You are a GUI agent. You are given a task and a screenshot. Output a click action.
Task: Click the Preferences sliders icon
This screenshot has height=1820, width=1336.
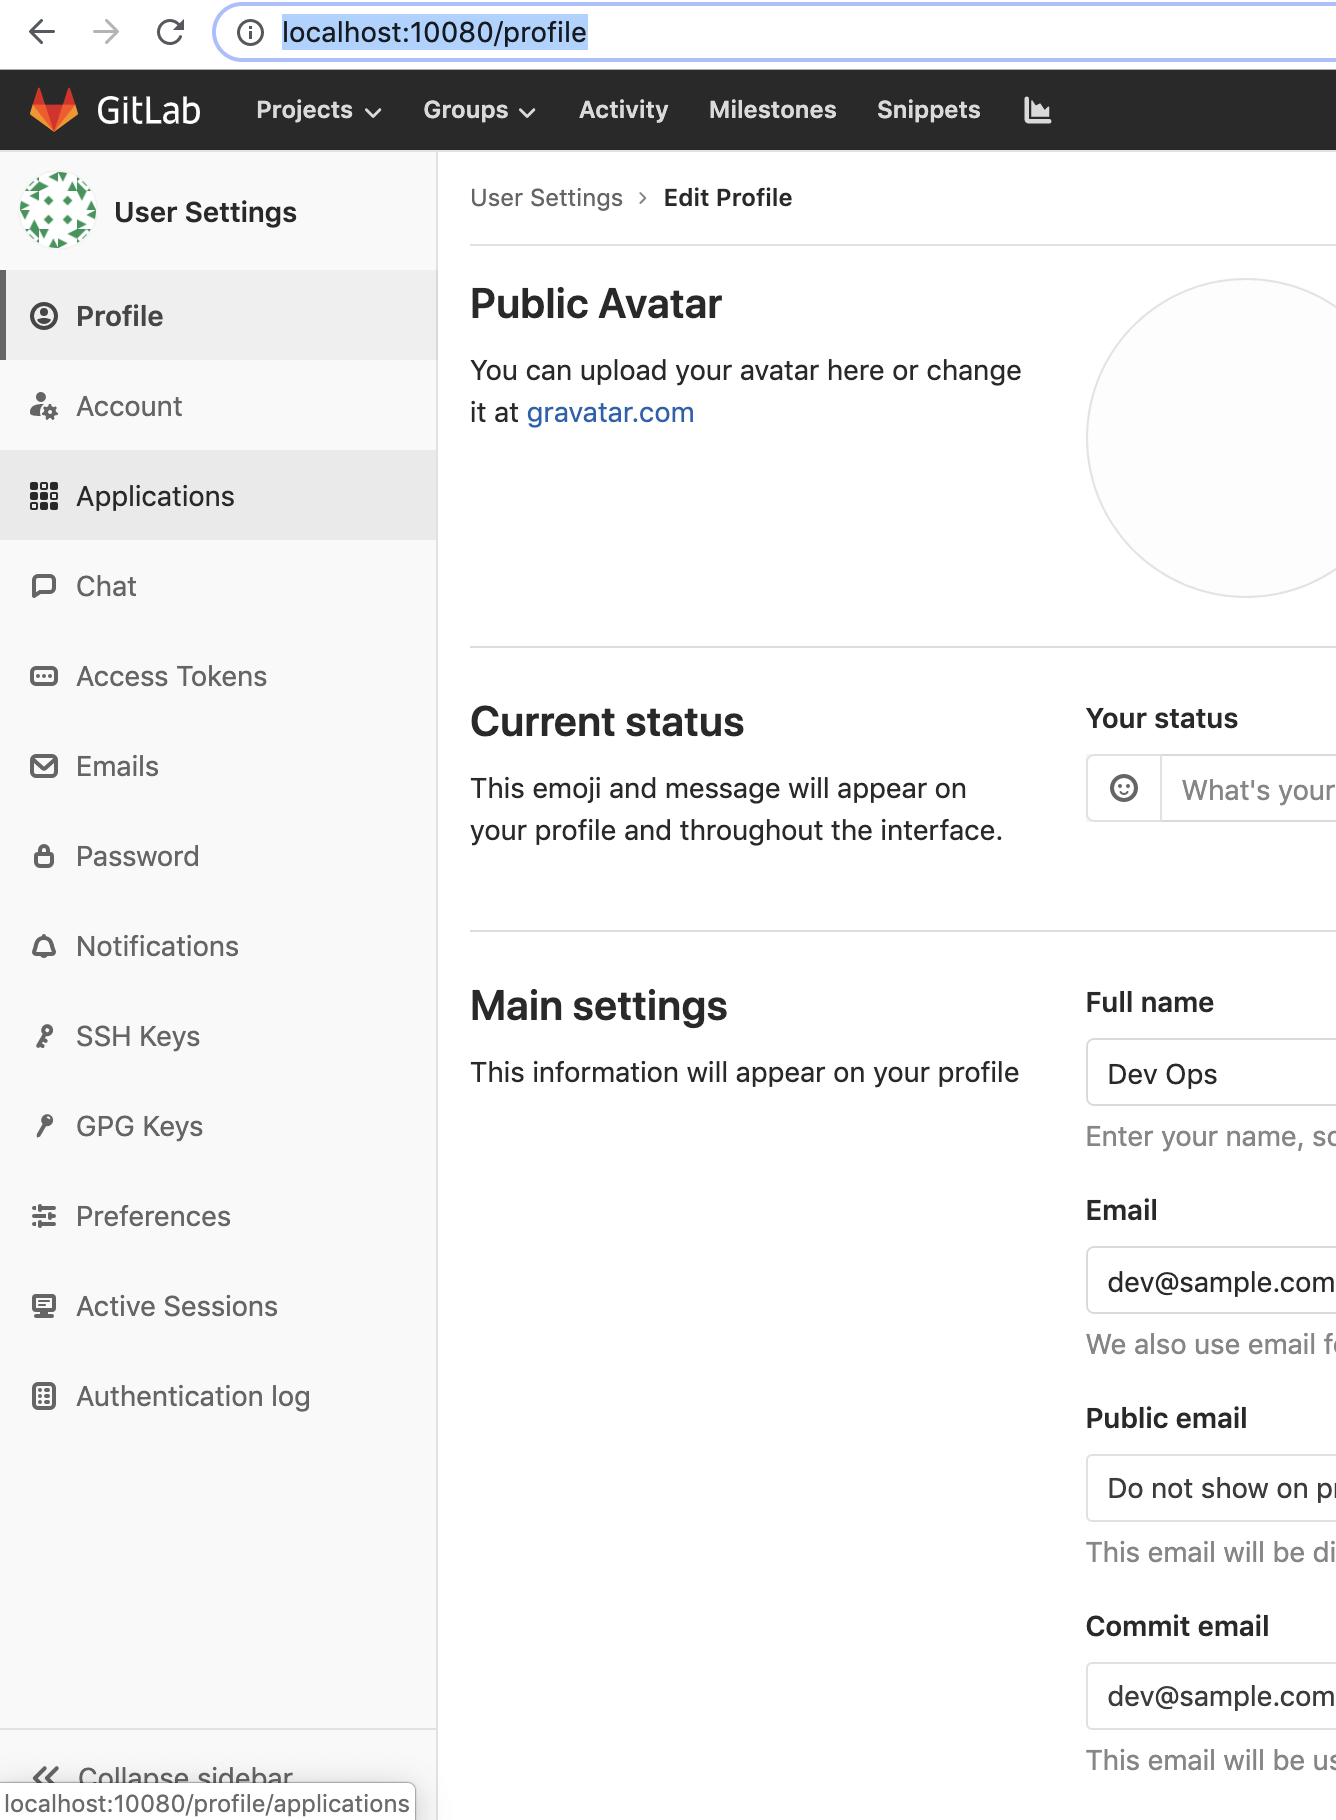click(44, 1216)
